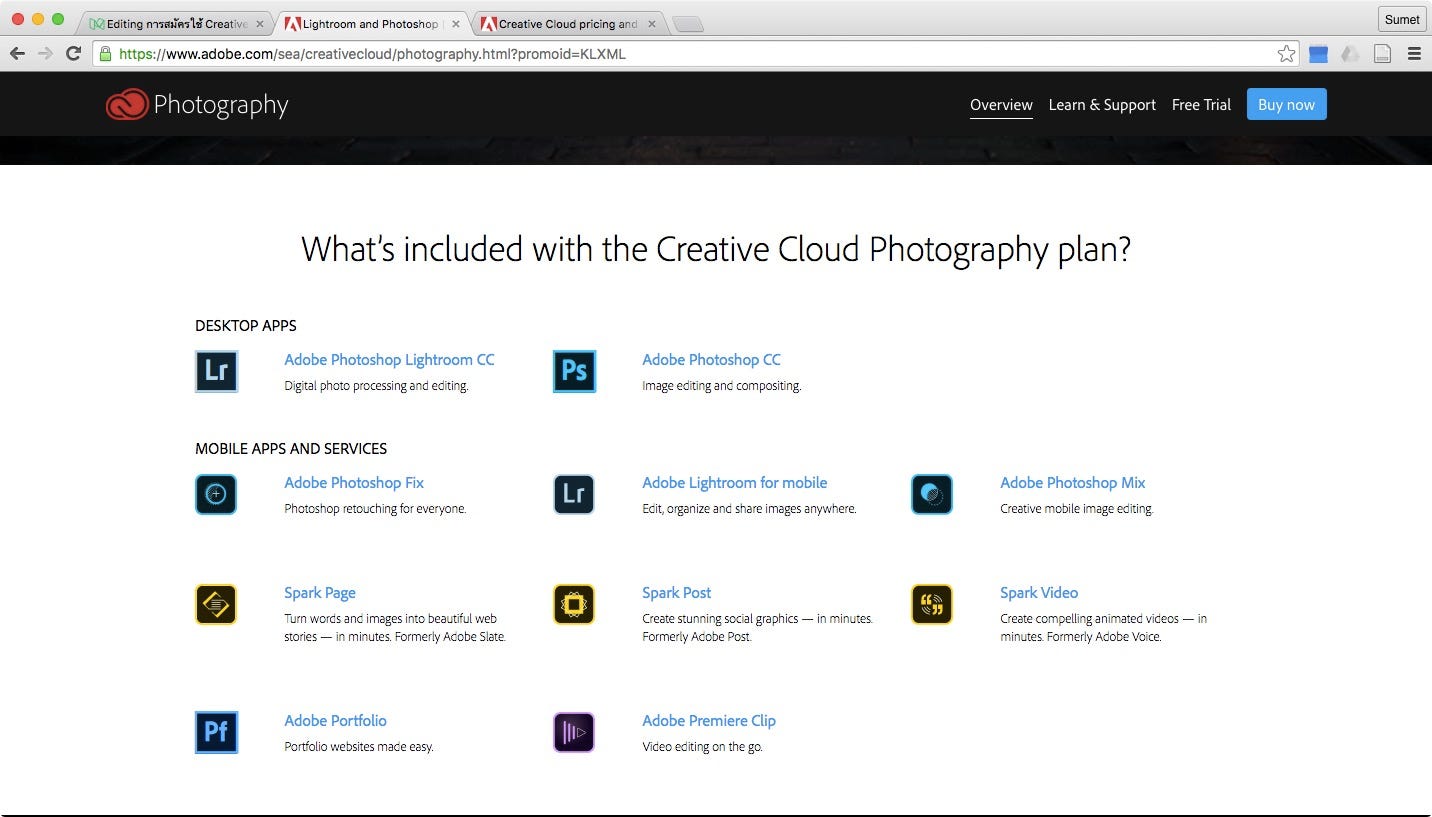Click the Lightroom CC desktop app icon
This screenshot has width=1432, height=817.
click(216, 371)
